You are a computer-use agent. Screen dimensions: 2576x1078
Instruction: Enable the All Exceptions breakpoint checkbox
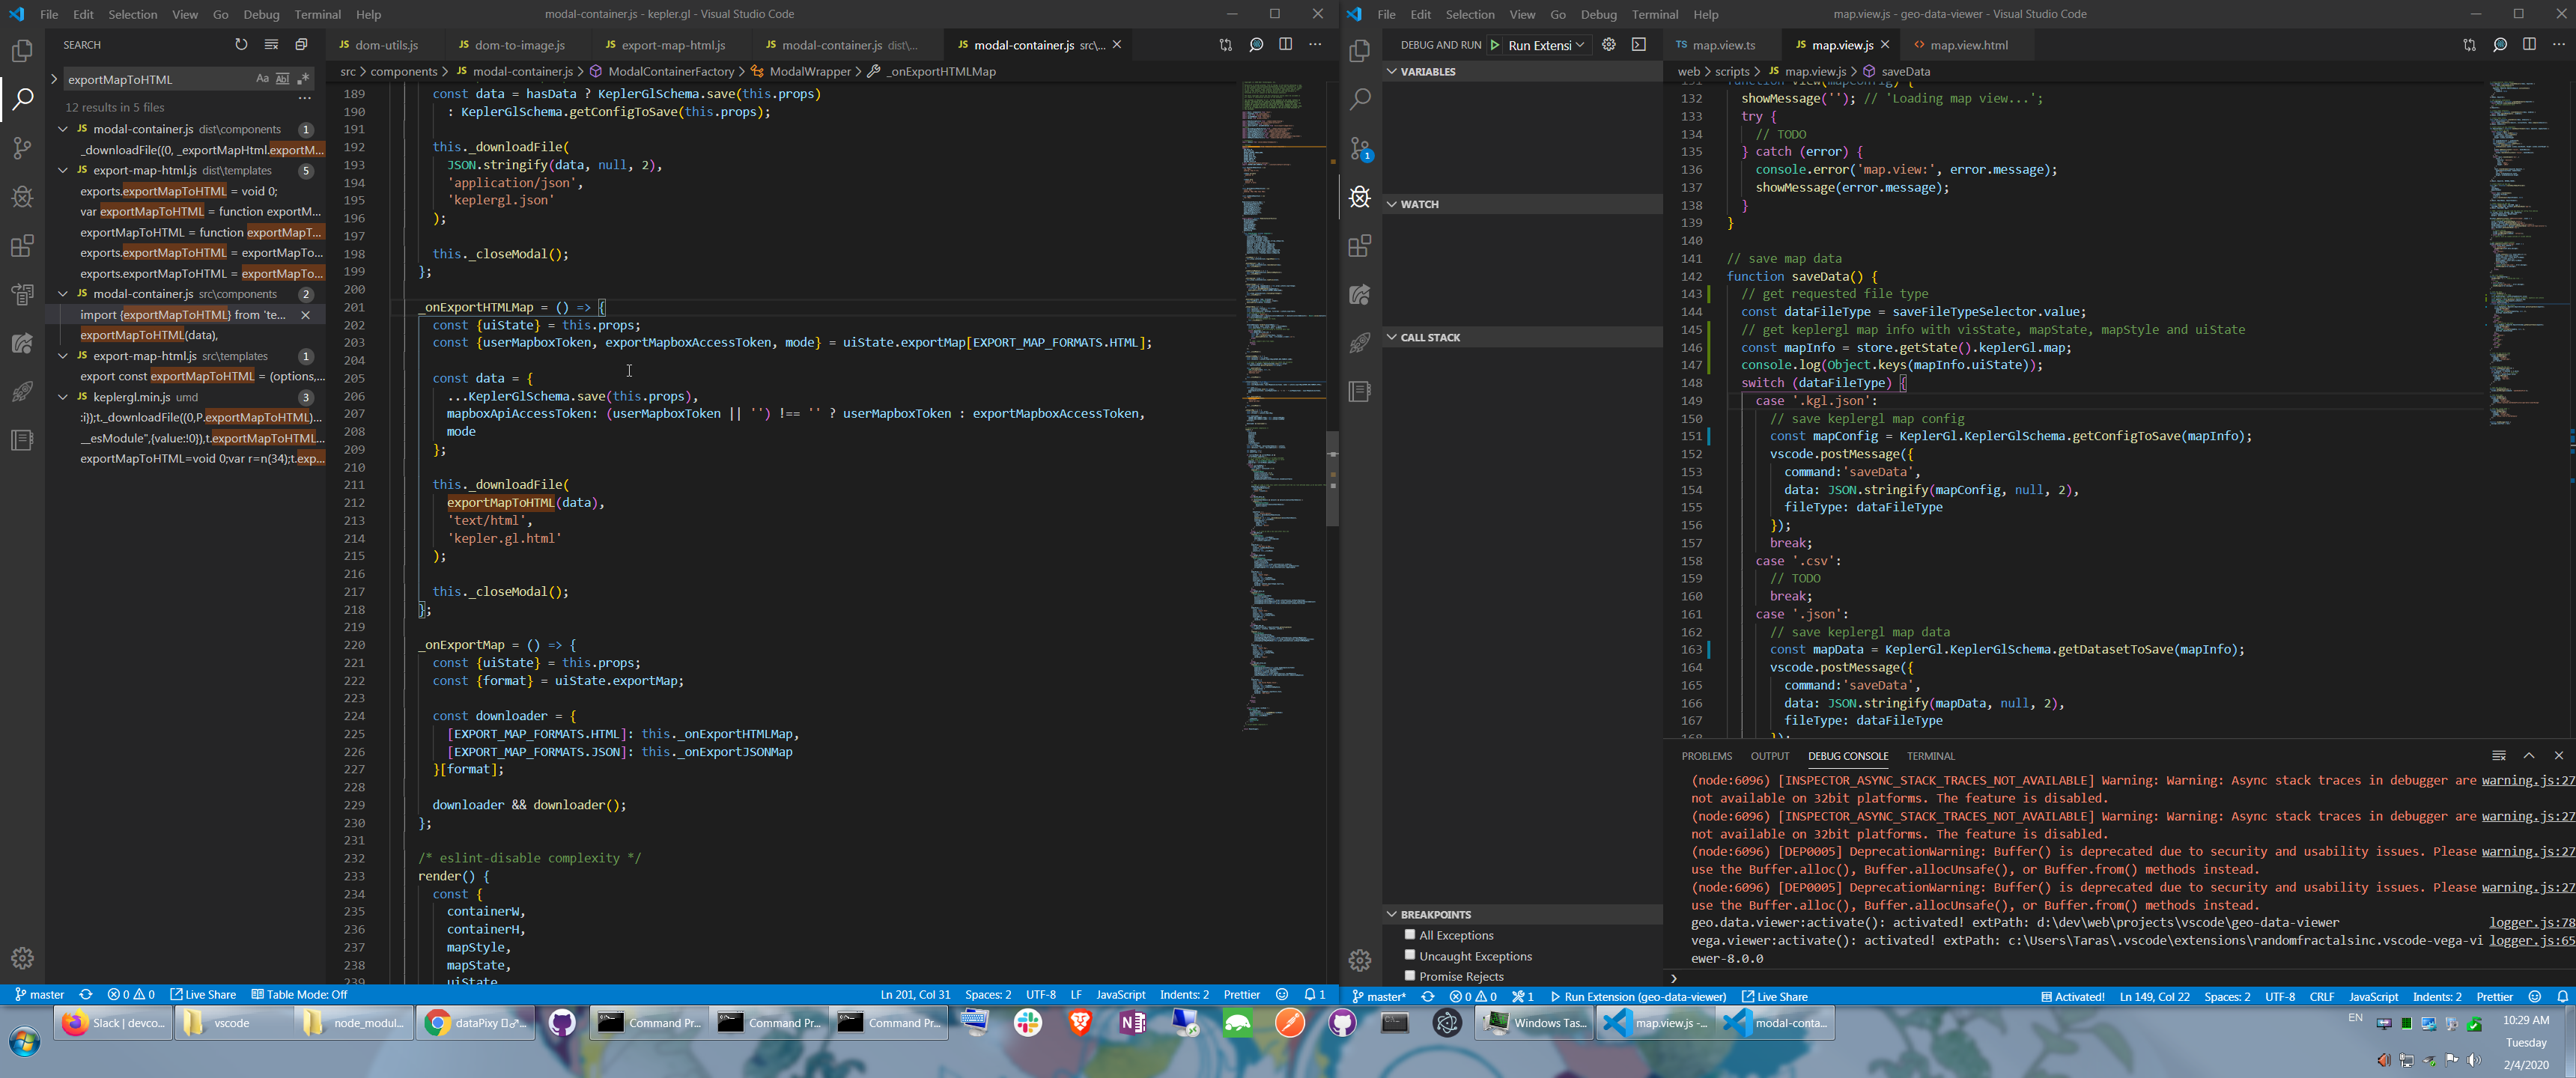[x=1409, y=935]
